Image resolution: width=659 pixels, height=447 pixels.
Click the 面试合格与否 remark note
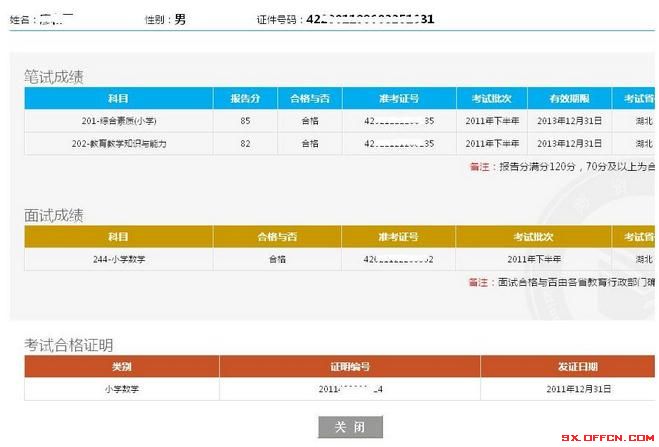[x=562, y=282]
